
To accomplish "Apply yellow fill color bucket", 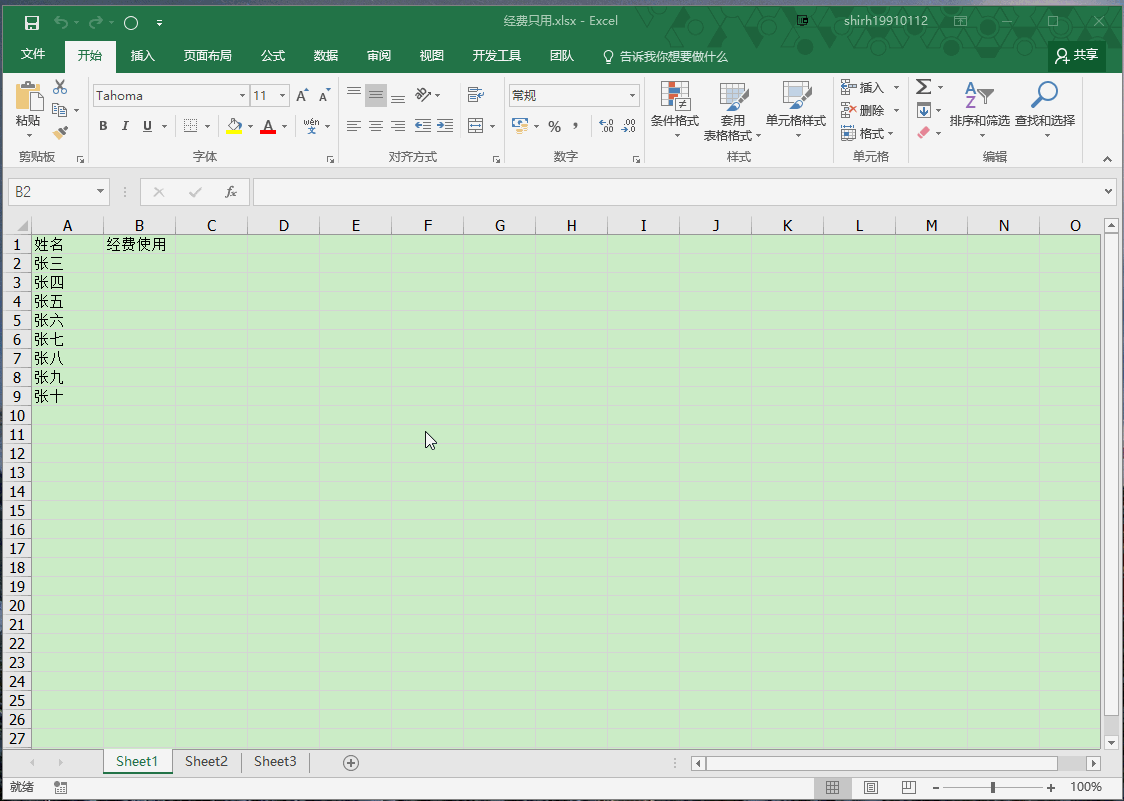I will [234, 126].
